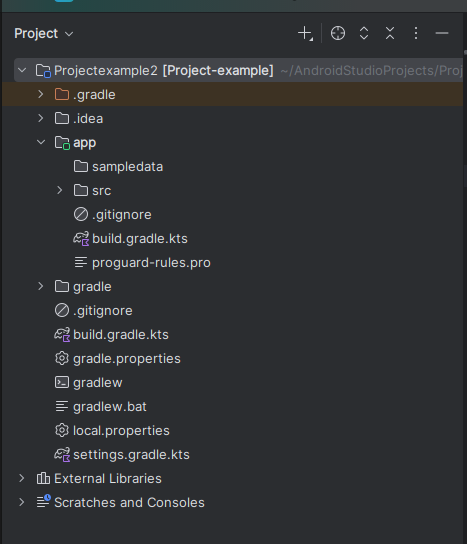Expand the .idea folder

(41, 118)
